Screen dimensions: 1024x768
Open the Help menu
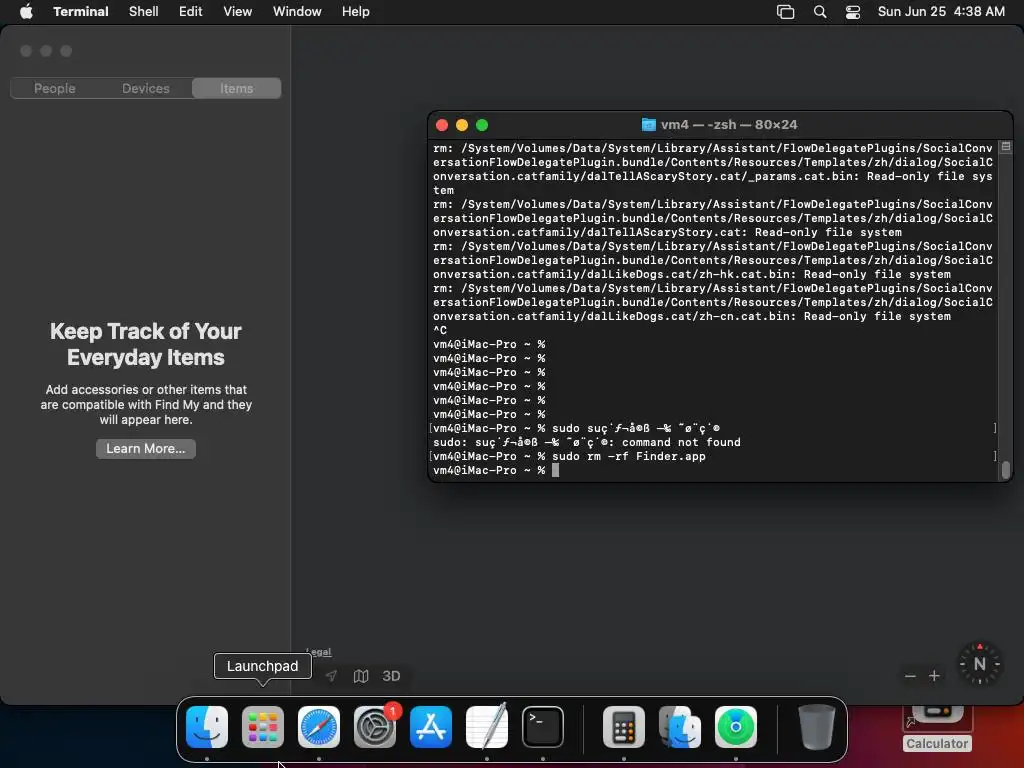coord(355,11)
